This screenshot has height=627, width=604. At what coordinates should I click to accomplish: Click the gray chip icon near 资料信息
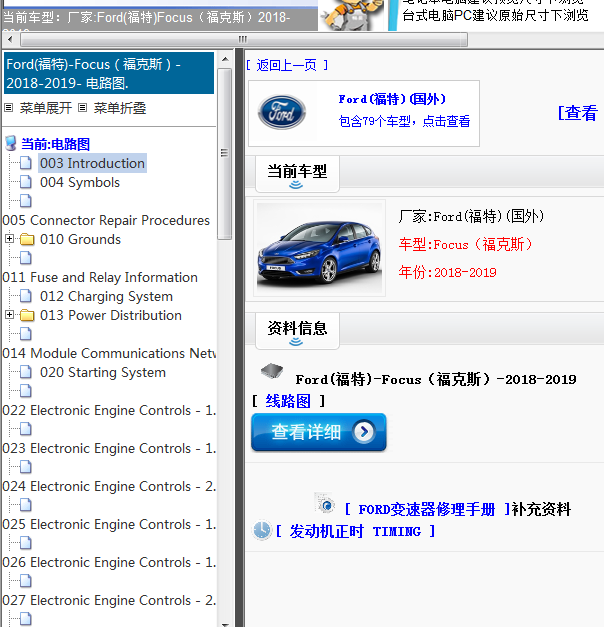(272, 371)
